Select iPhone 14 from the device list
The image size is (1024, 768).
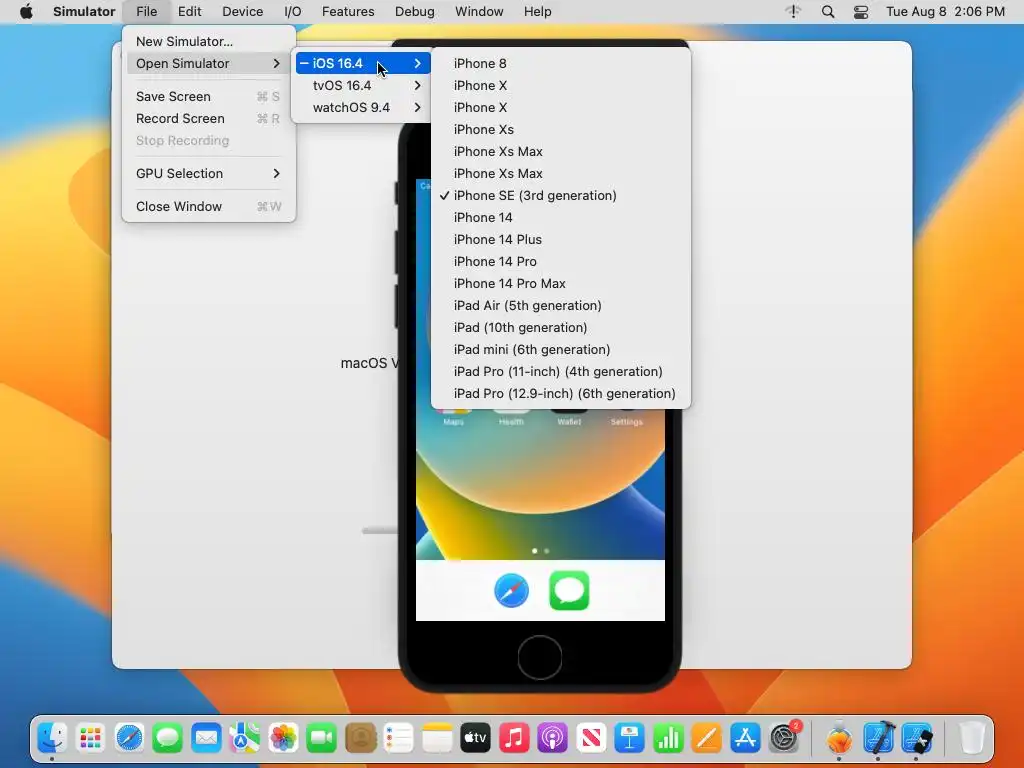click(560, 217)
